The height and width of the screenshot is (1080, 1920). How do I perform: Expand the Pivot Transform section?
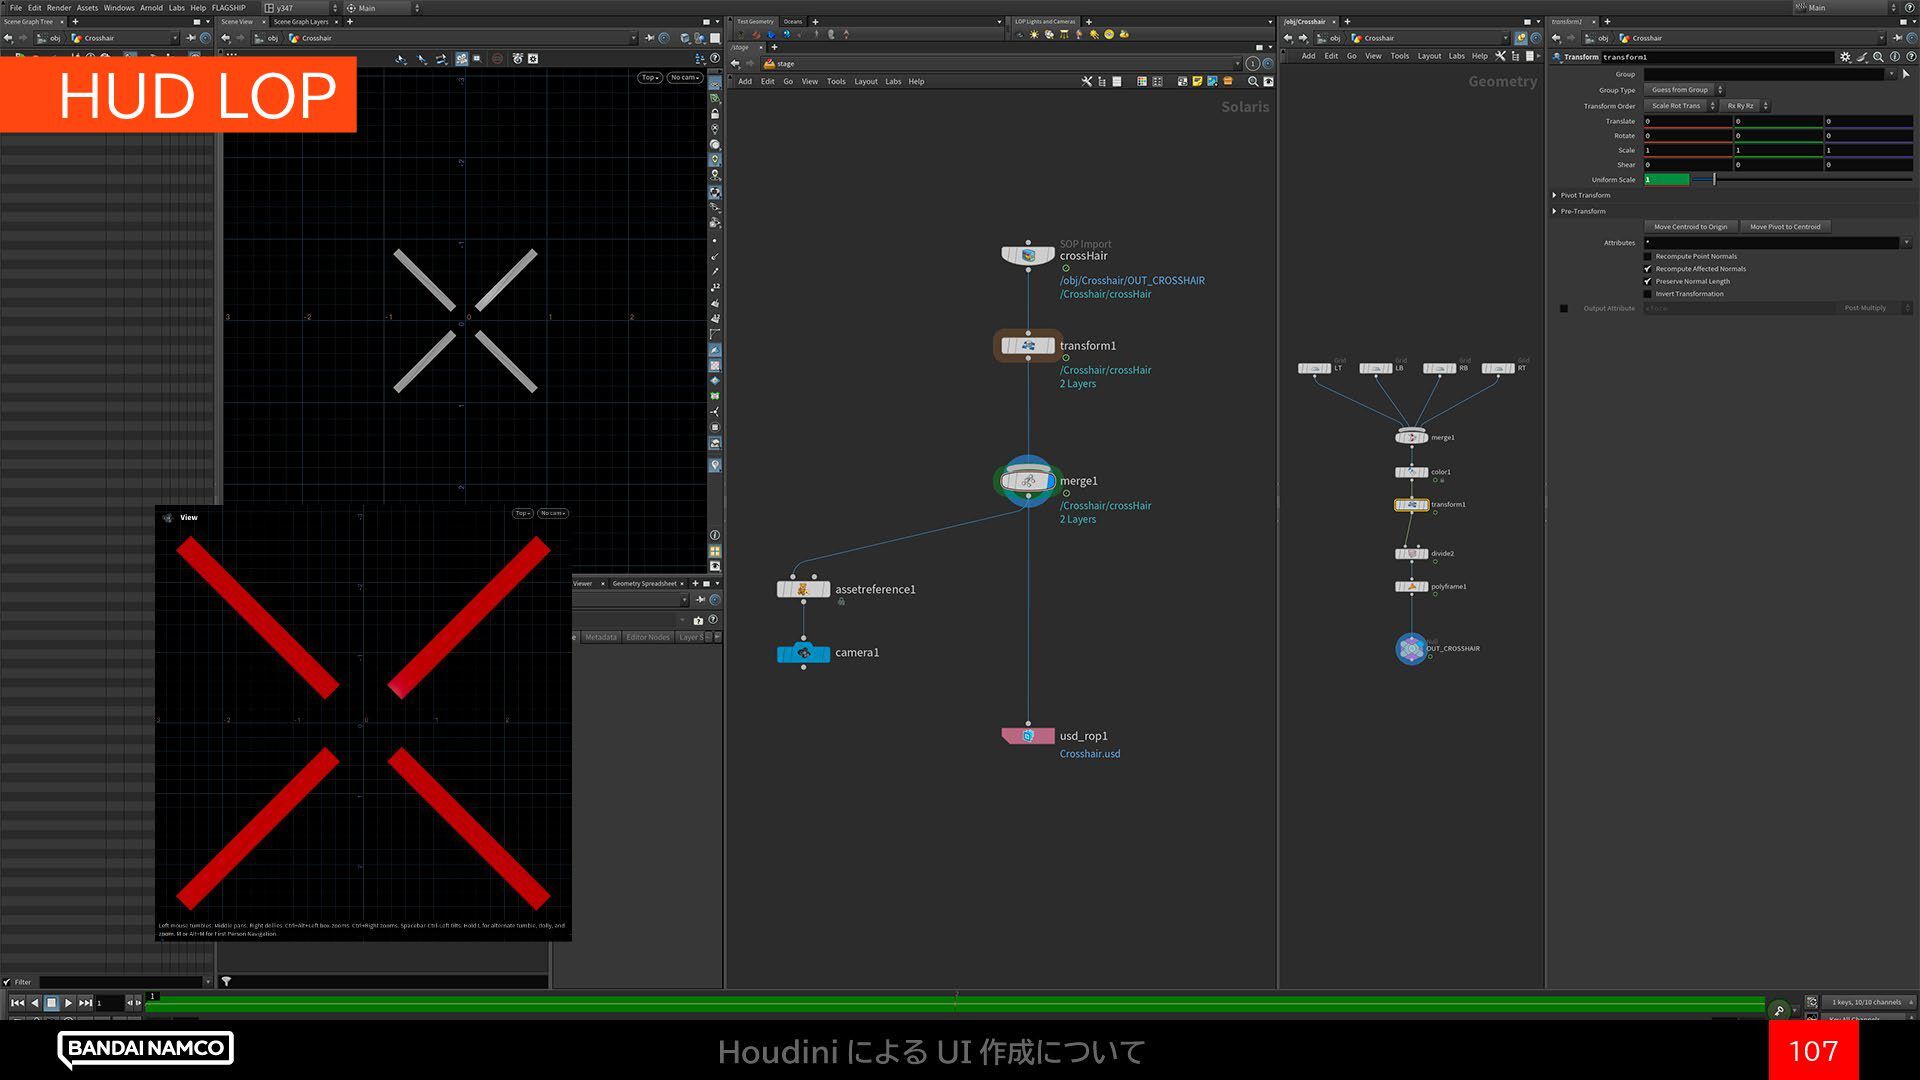tap(1555, 195)
